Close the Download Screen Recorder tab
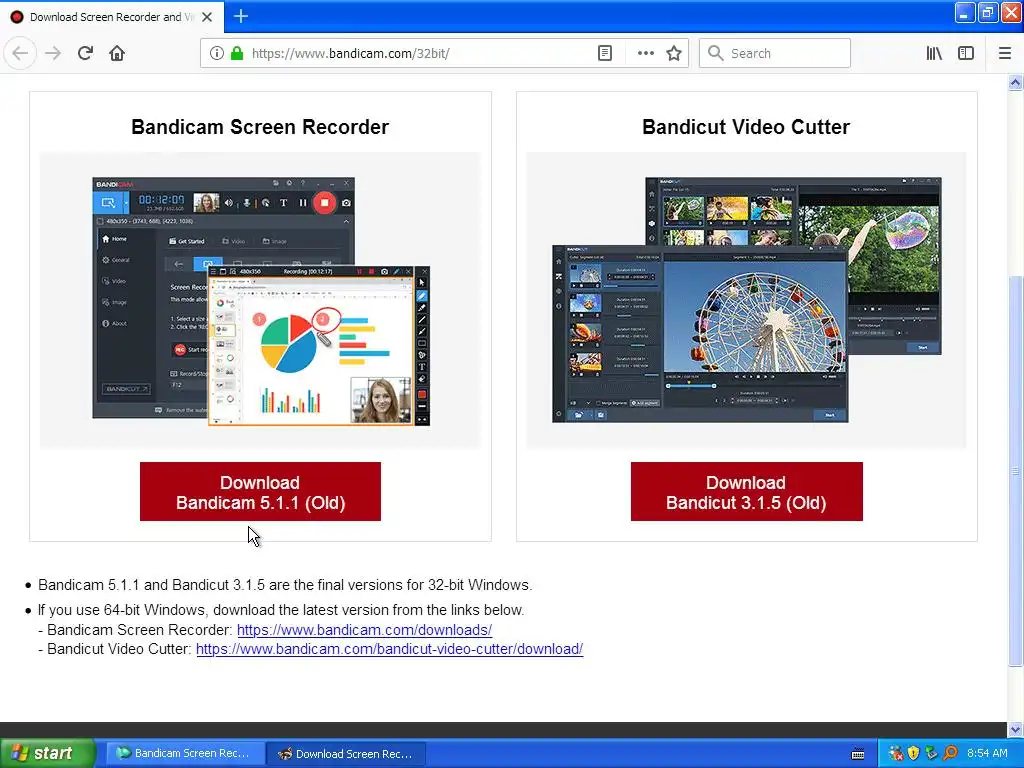The width and height of the screenshot is (1024, 768). (207, 17)
